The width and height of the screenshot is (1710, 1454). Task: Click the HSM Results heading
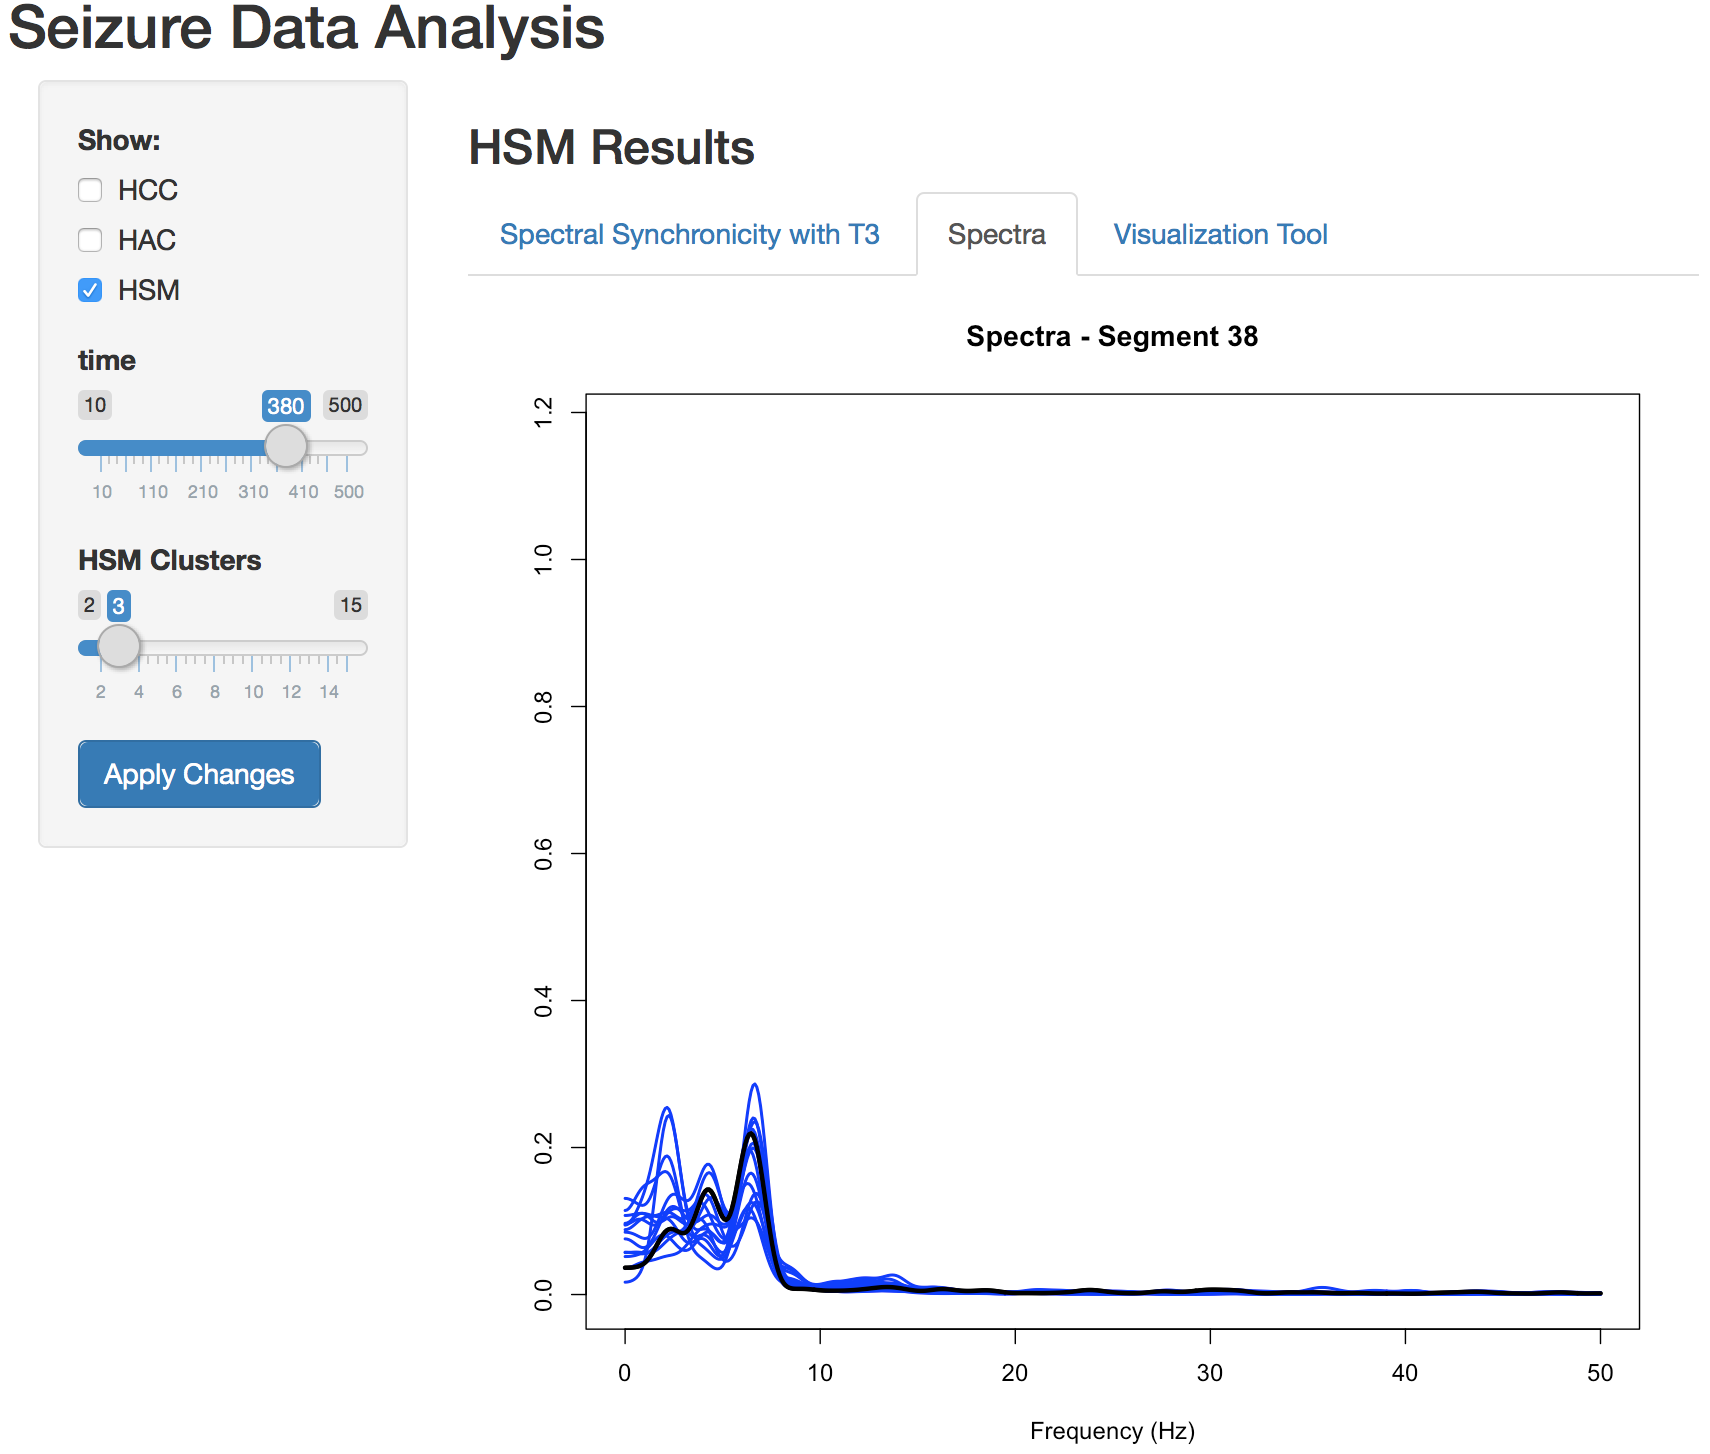click(611, 148)
